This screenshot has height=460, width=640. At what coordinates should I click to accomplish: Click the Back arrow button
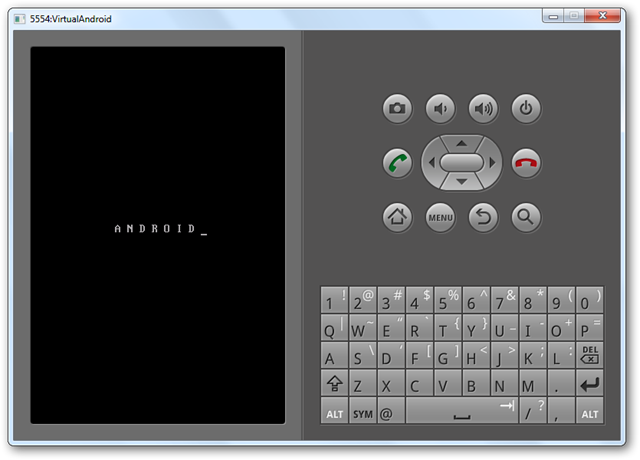pyautogui.click(x=483, y=217)
